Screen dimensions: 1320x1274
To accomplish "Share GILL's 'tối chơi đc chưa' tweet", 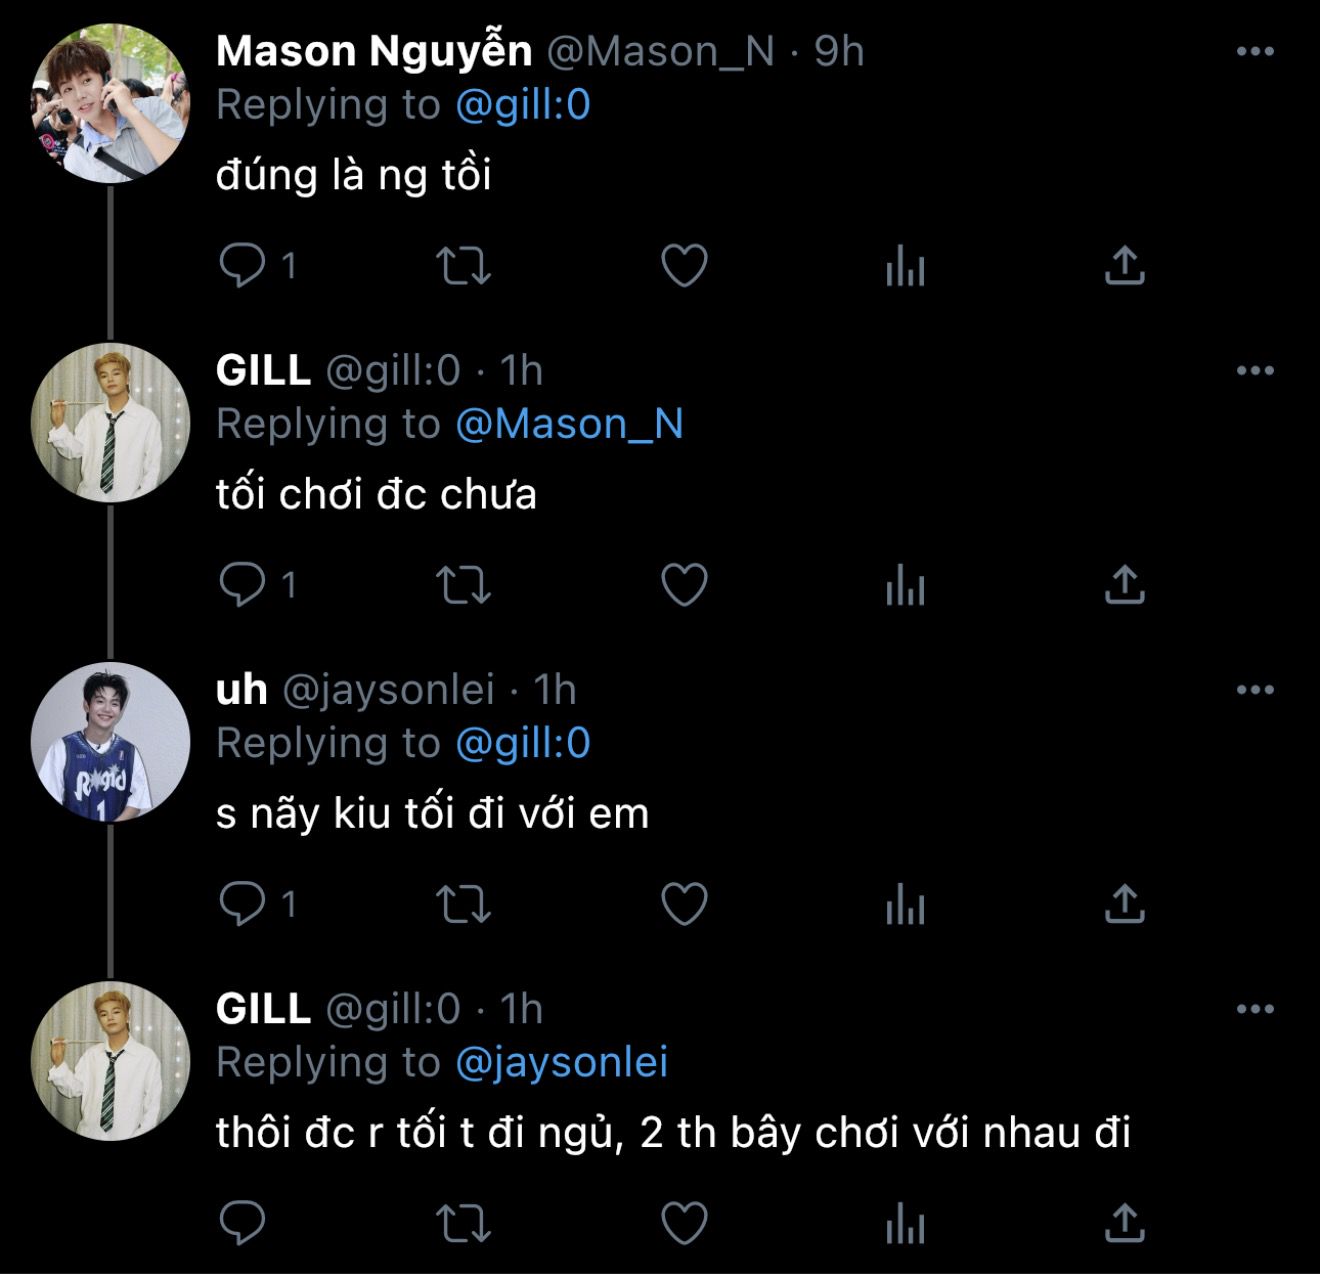I will coord(1124,585).
